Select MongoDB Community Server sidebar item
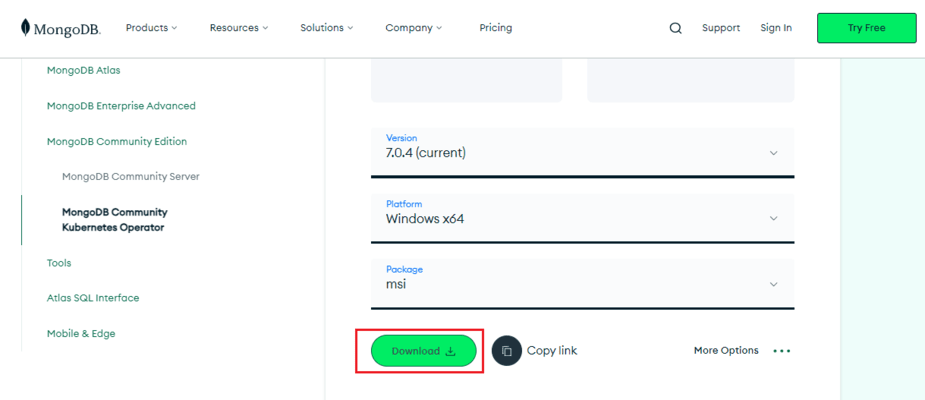The image size is (925, 400). coord(130,176)
